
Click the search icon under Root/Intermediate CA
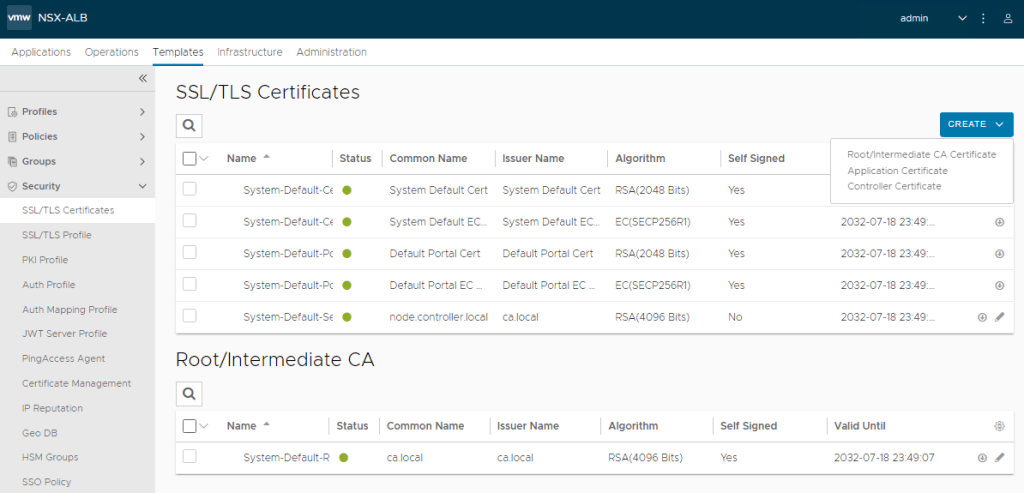[x=188, y=393]
